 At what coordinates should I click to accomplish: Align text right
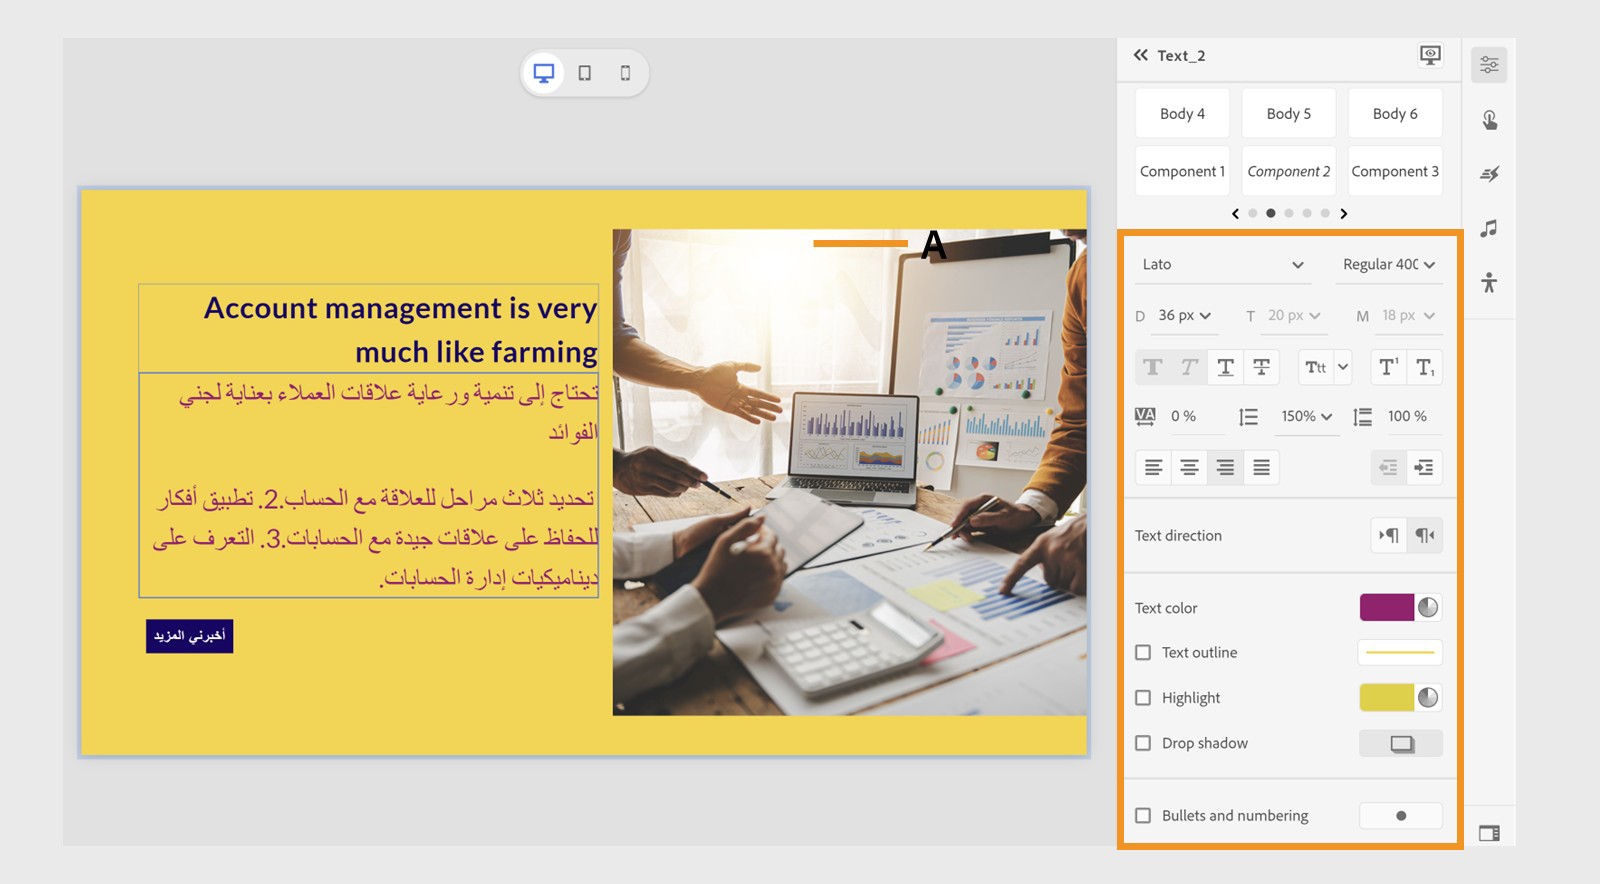1225,467
